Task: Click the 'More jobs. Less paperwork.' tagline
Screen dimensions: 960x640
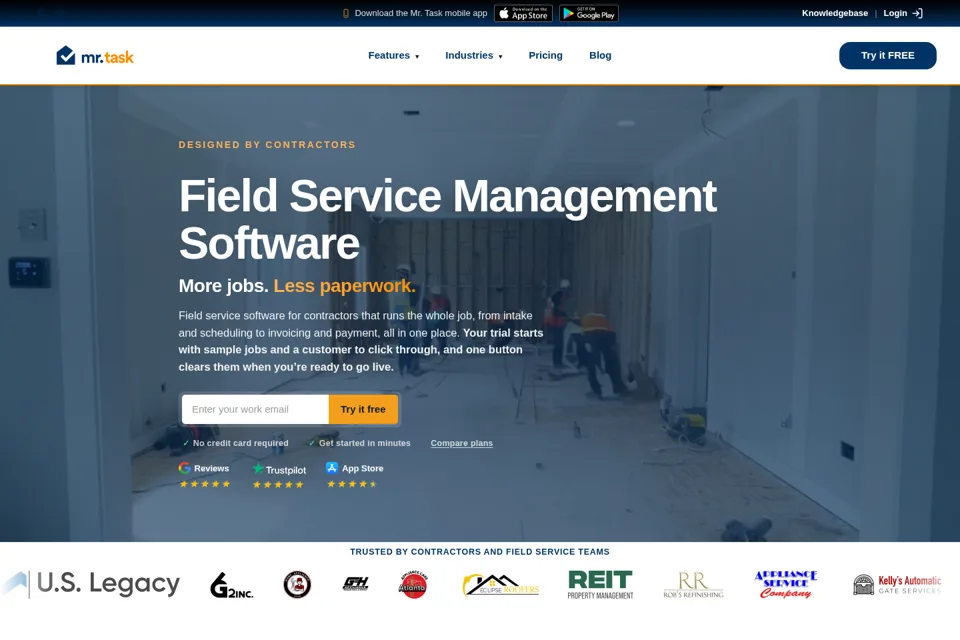Action: click(x=297, y=286)
